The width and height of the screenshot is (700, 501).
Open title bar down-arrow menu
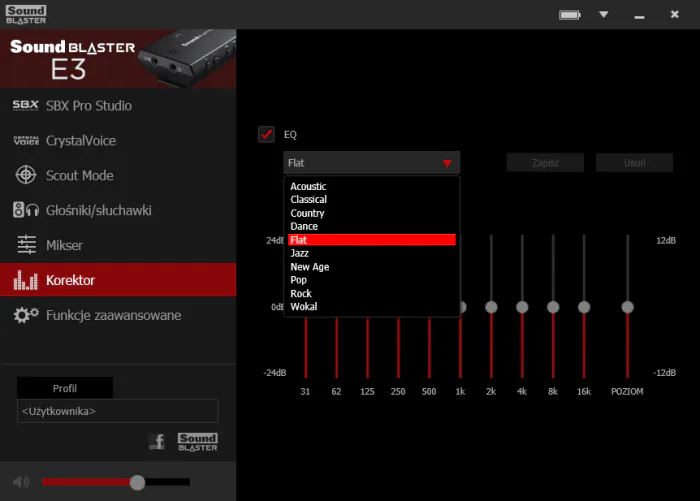pyautogui.click(x=604, y=15)
